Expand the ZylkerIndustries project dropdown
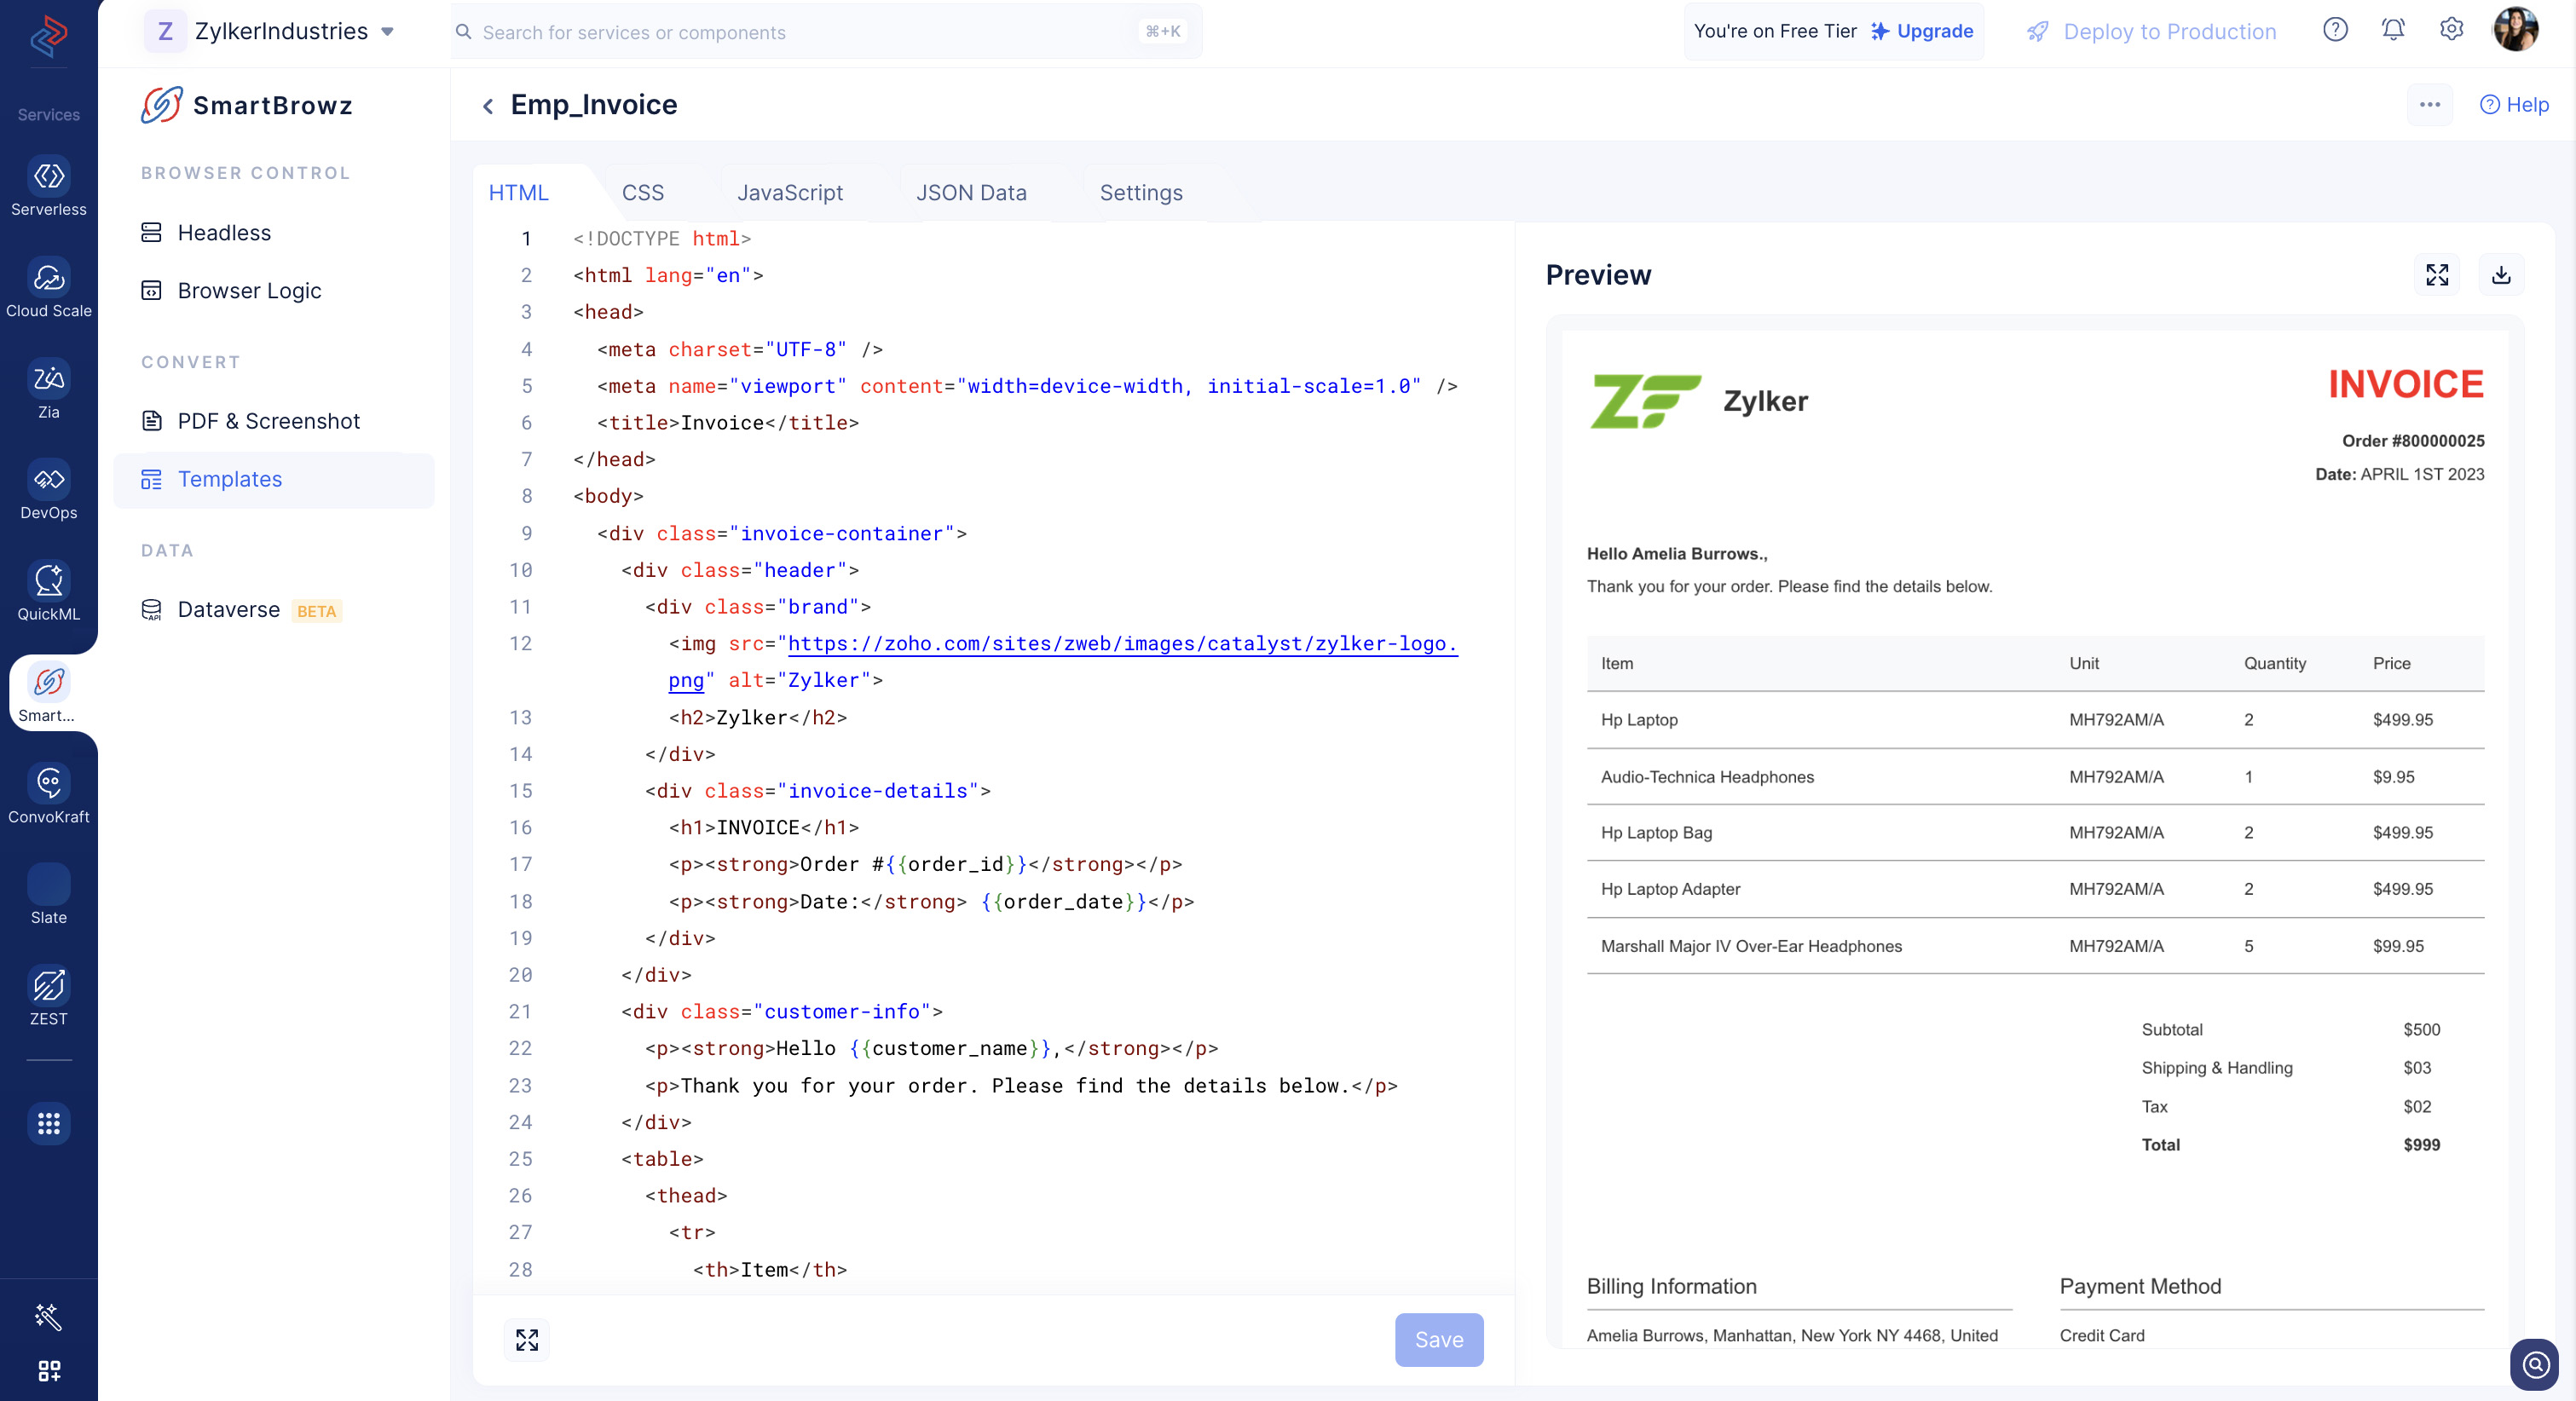Image resolution: width=2576 pixels, height=1401 pixels. 391,29
